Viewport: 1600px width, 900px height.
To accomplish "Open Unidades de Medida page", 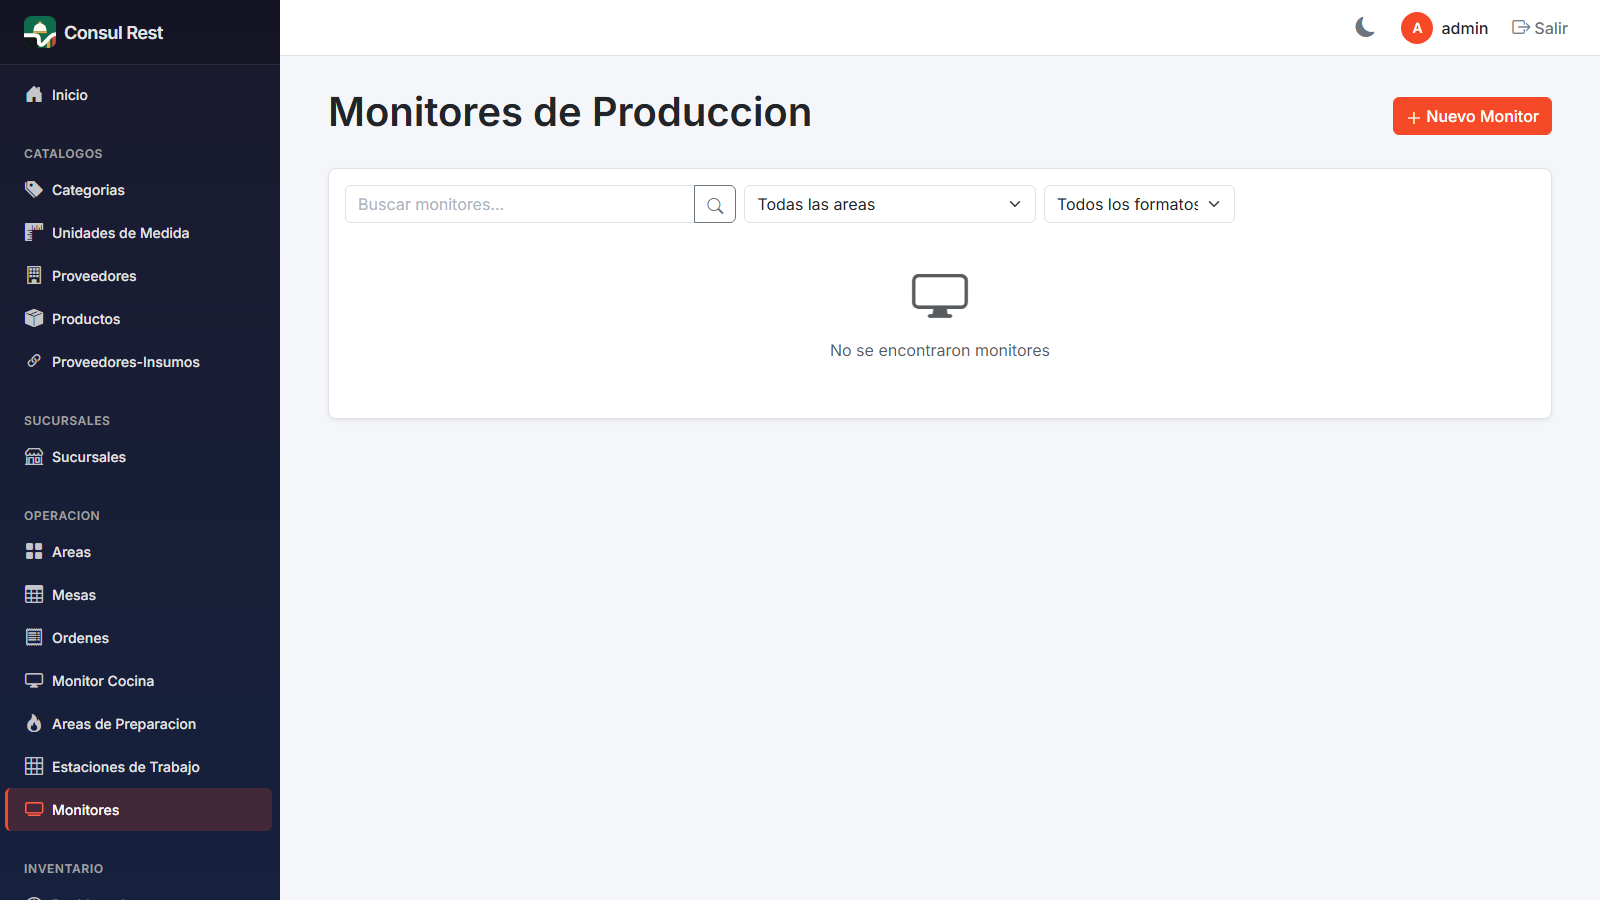I will point(139,233).
